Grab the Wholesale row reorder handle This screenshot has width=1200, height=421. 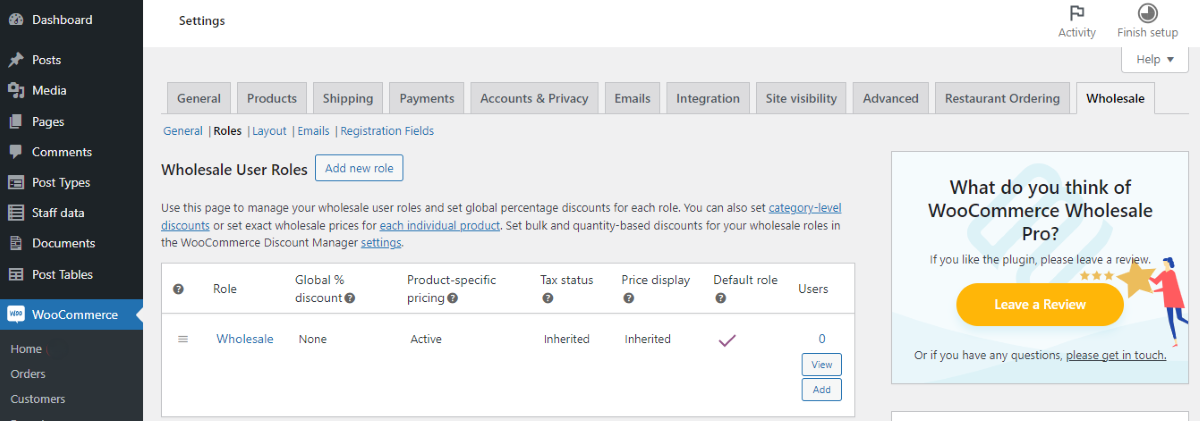(183, 339)
